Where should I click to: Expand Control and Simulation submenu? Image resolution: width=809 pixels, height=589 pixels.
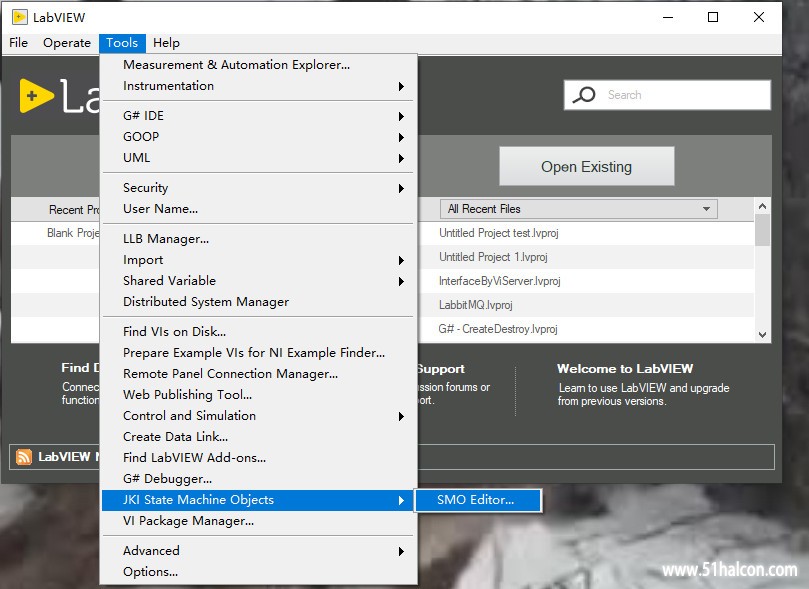[258, 416]
